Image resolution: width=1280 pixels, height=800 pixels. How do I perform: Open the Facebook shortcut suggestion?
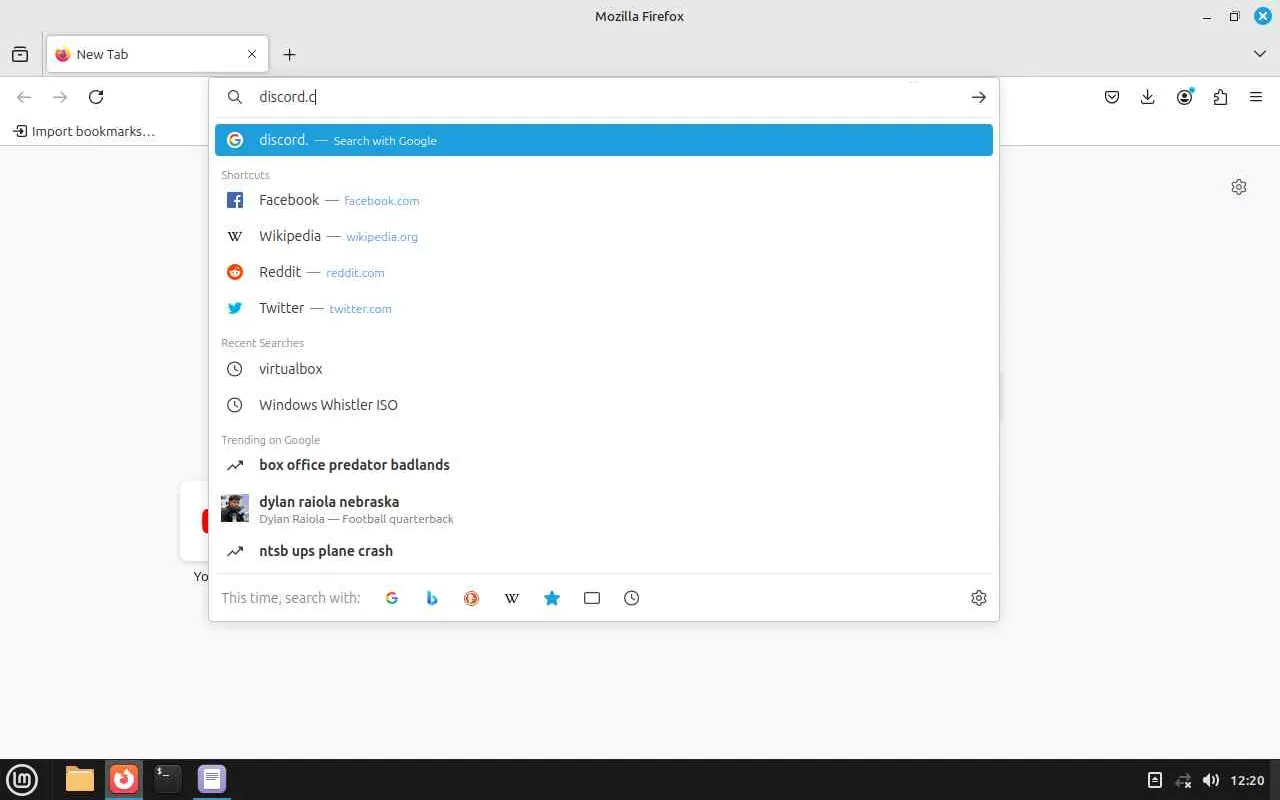[604, 200]
